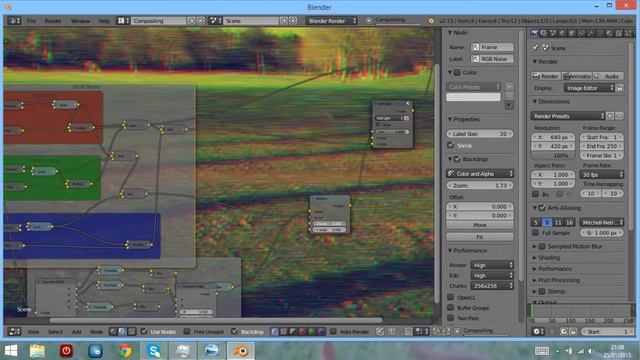Open the Object properties tab icon
The image size is (640, 360).
(x=572, y=33)
